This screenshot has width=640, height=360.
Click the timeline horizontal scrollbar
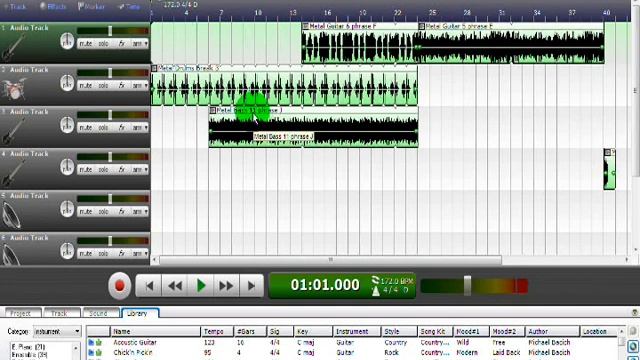coord(330,260)
